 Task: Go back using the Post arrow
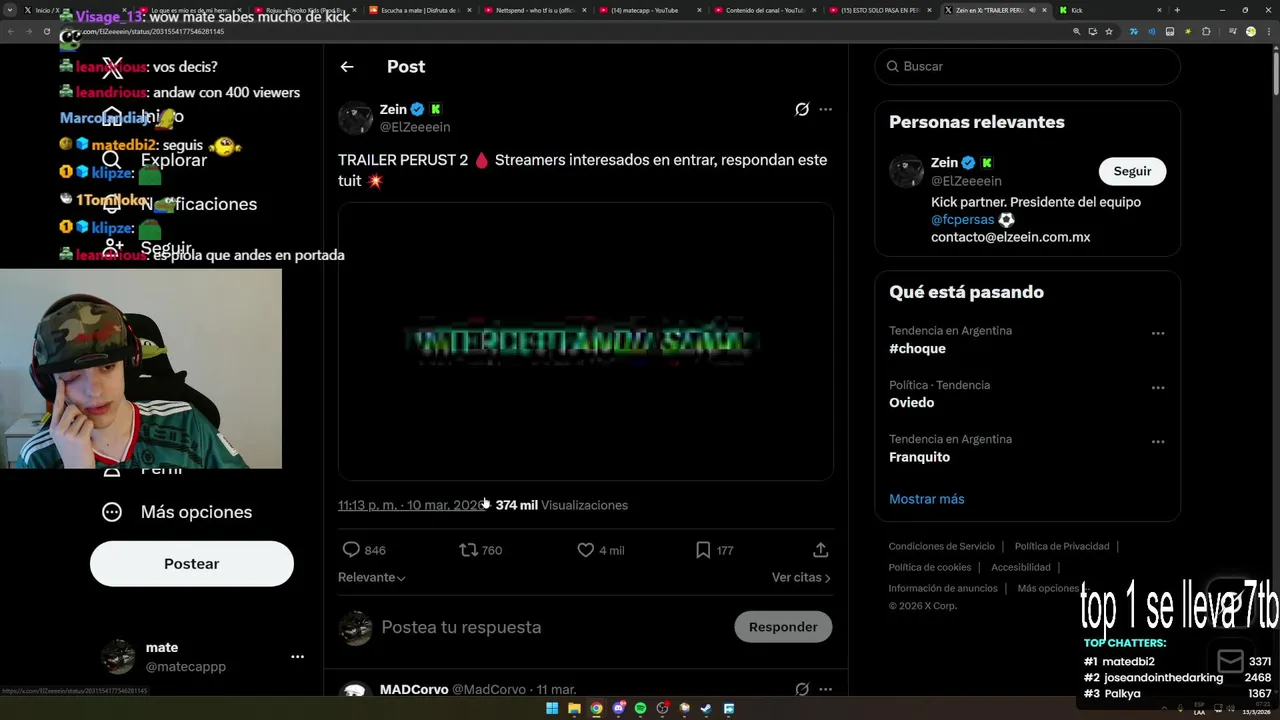click(x=347, y=67)
